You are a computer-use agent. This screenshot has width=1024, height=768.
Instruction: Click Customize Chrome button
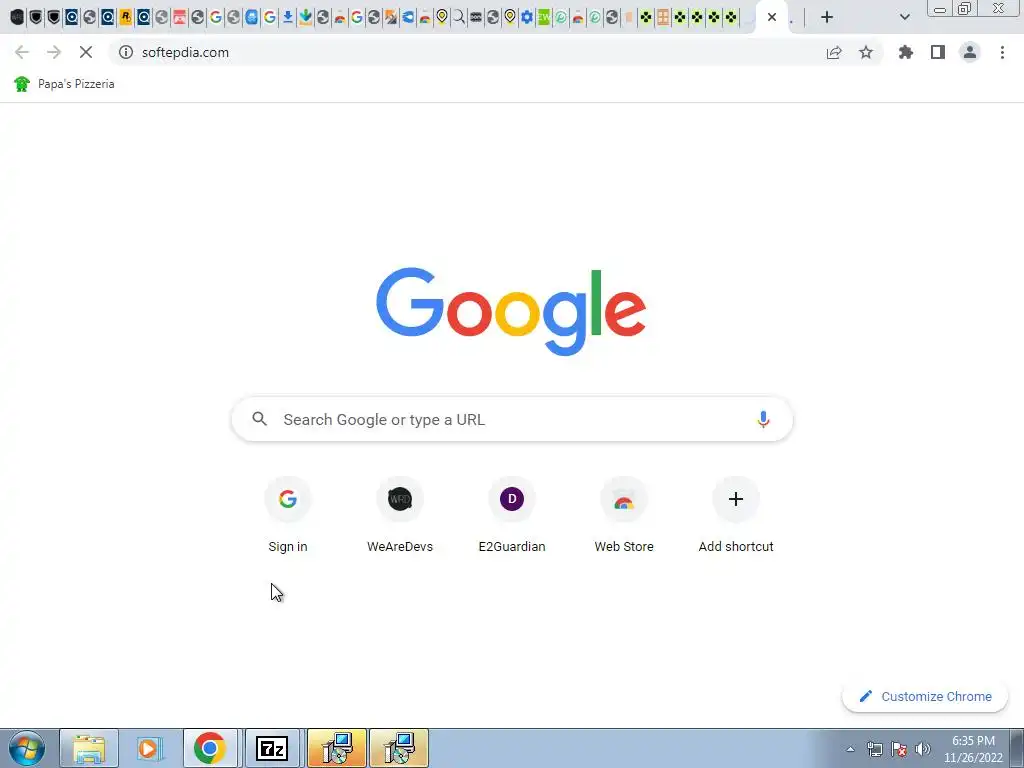point(925,696)
